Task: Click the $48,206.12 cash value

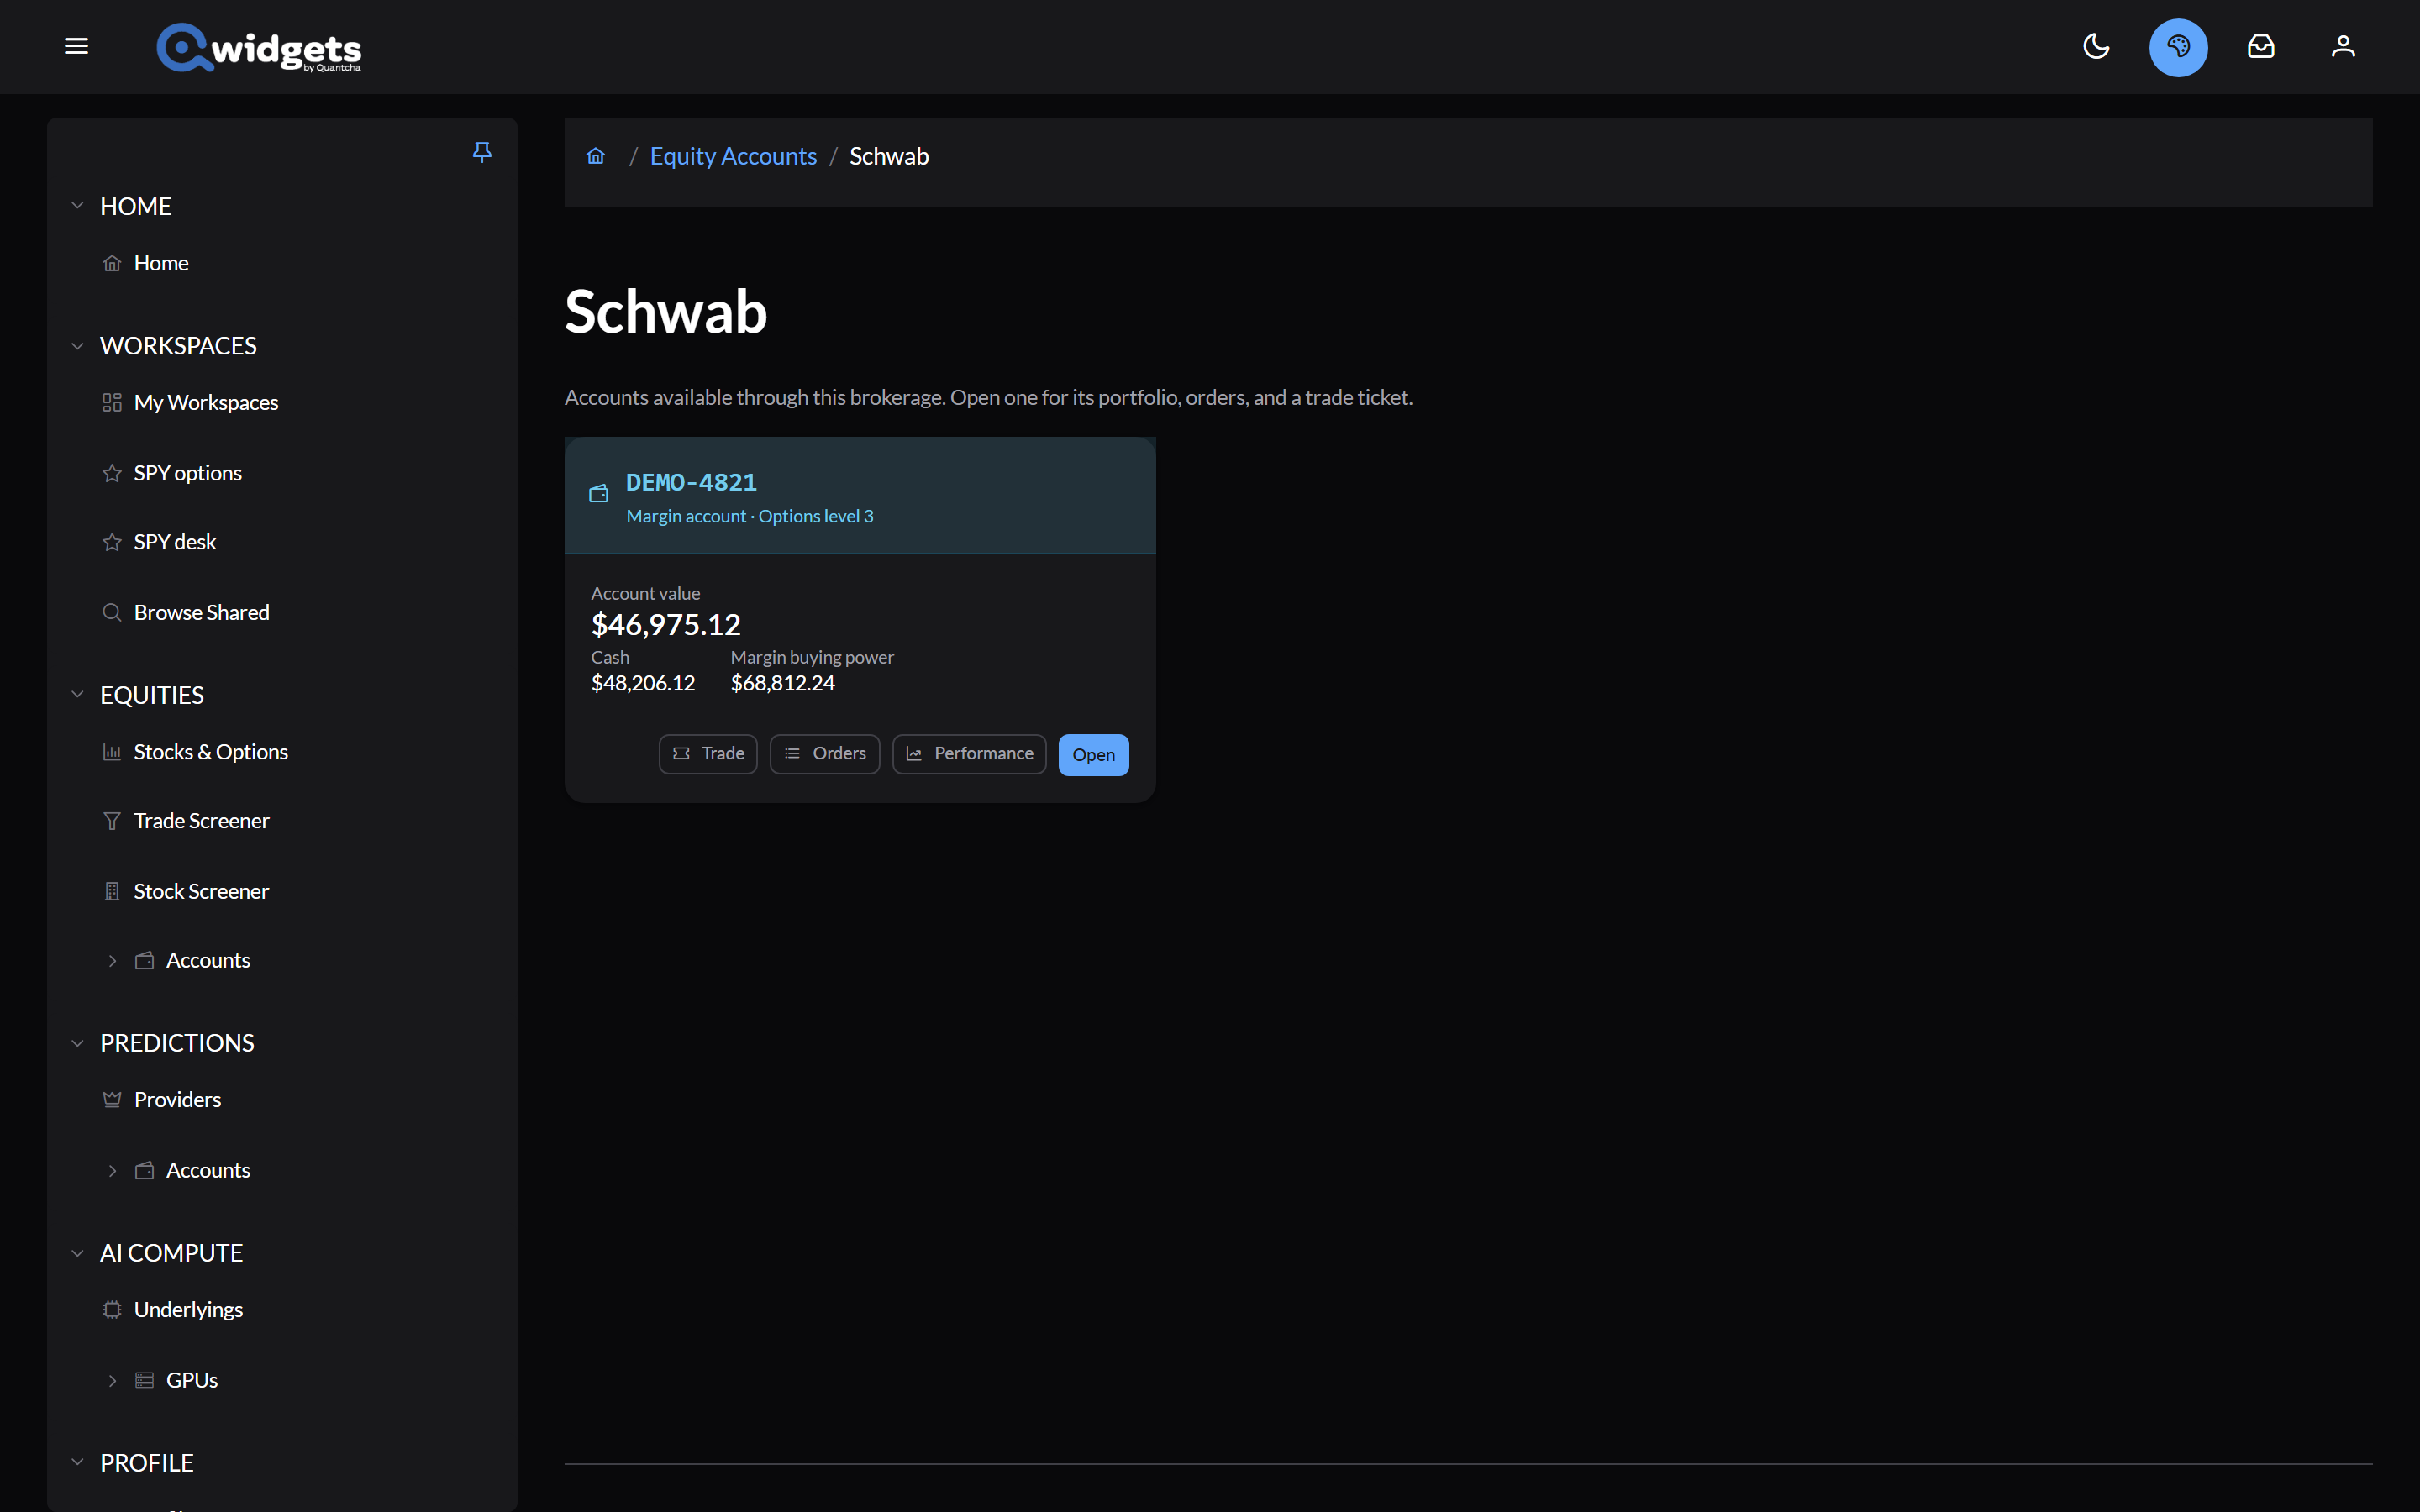Action: 643,683
